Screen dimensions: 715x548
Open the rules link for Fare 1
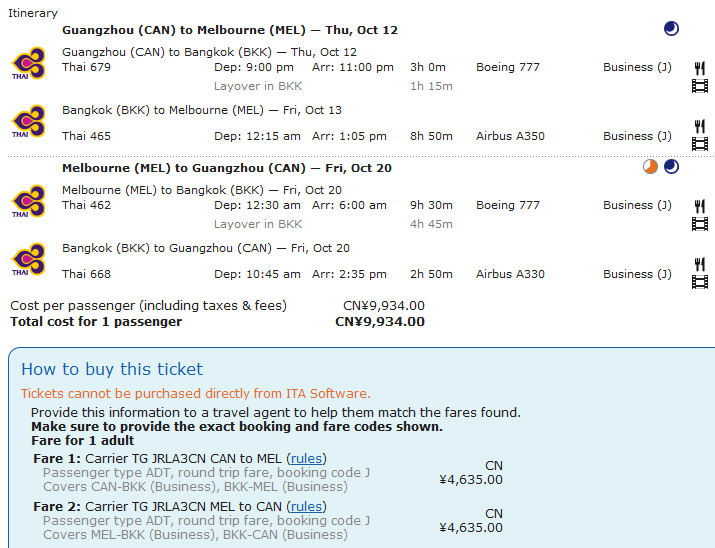(x=307, y=458)
